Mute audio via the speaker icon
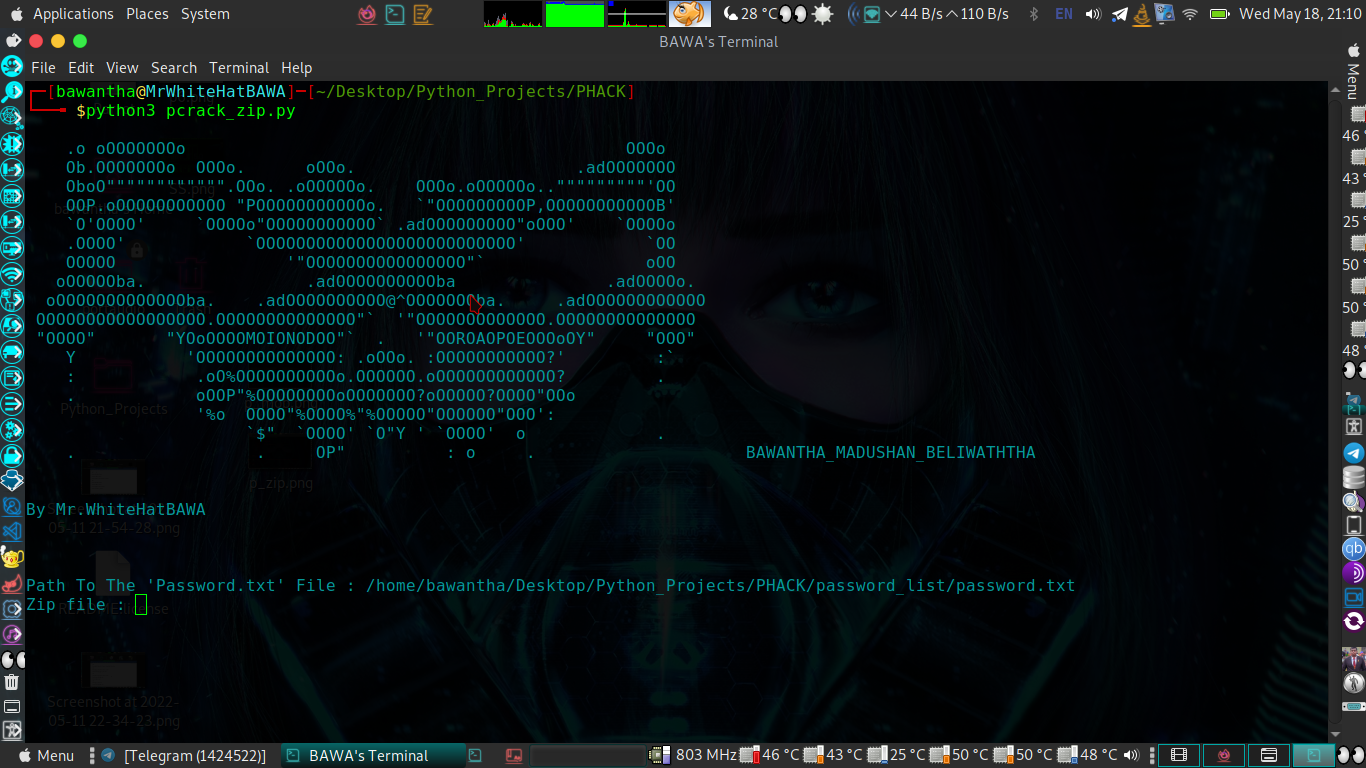Screen dimensions: 1366x768 pos(1094,13)
